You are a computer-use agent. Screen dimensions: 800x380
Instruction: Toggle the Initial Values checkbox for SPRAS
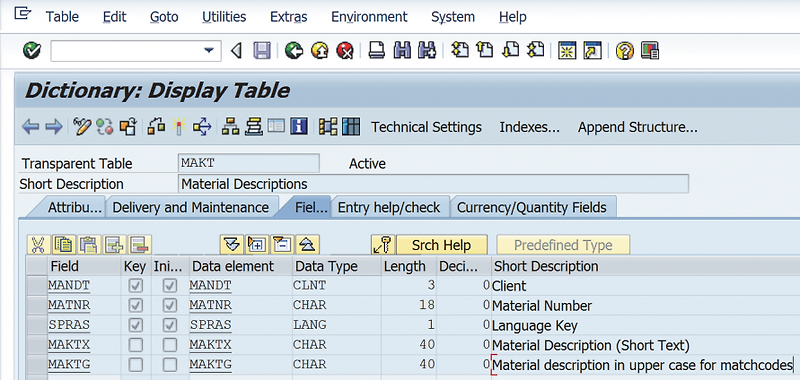(x=169, y=325)
